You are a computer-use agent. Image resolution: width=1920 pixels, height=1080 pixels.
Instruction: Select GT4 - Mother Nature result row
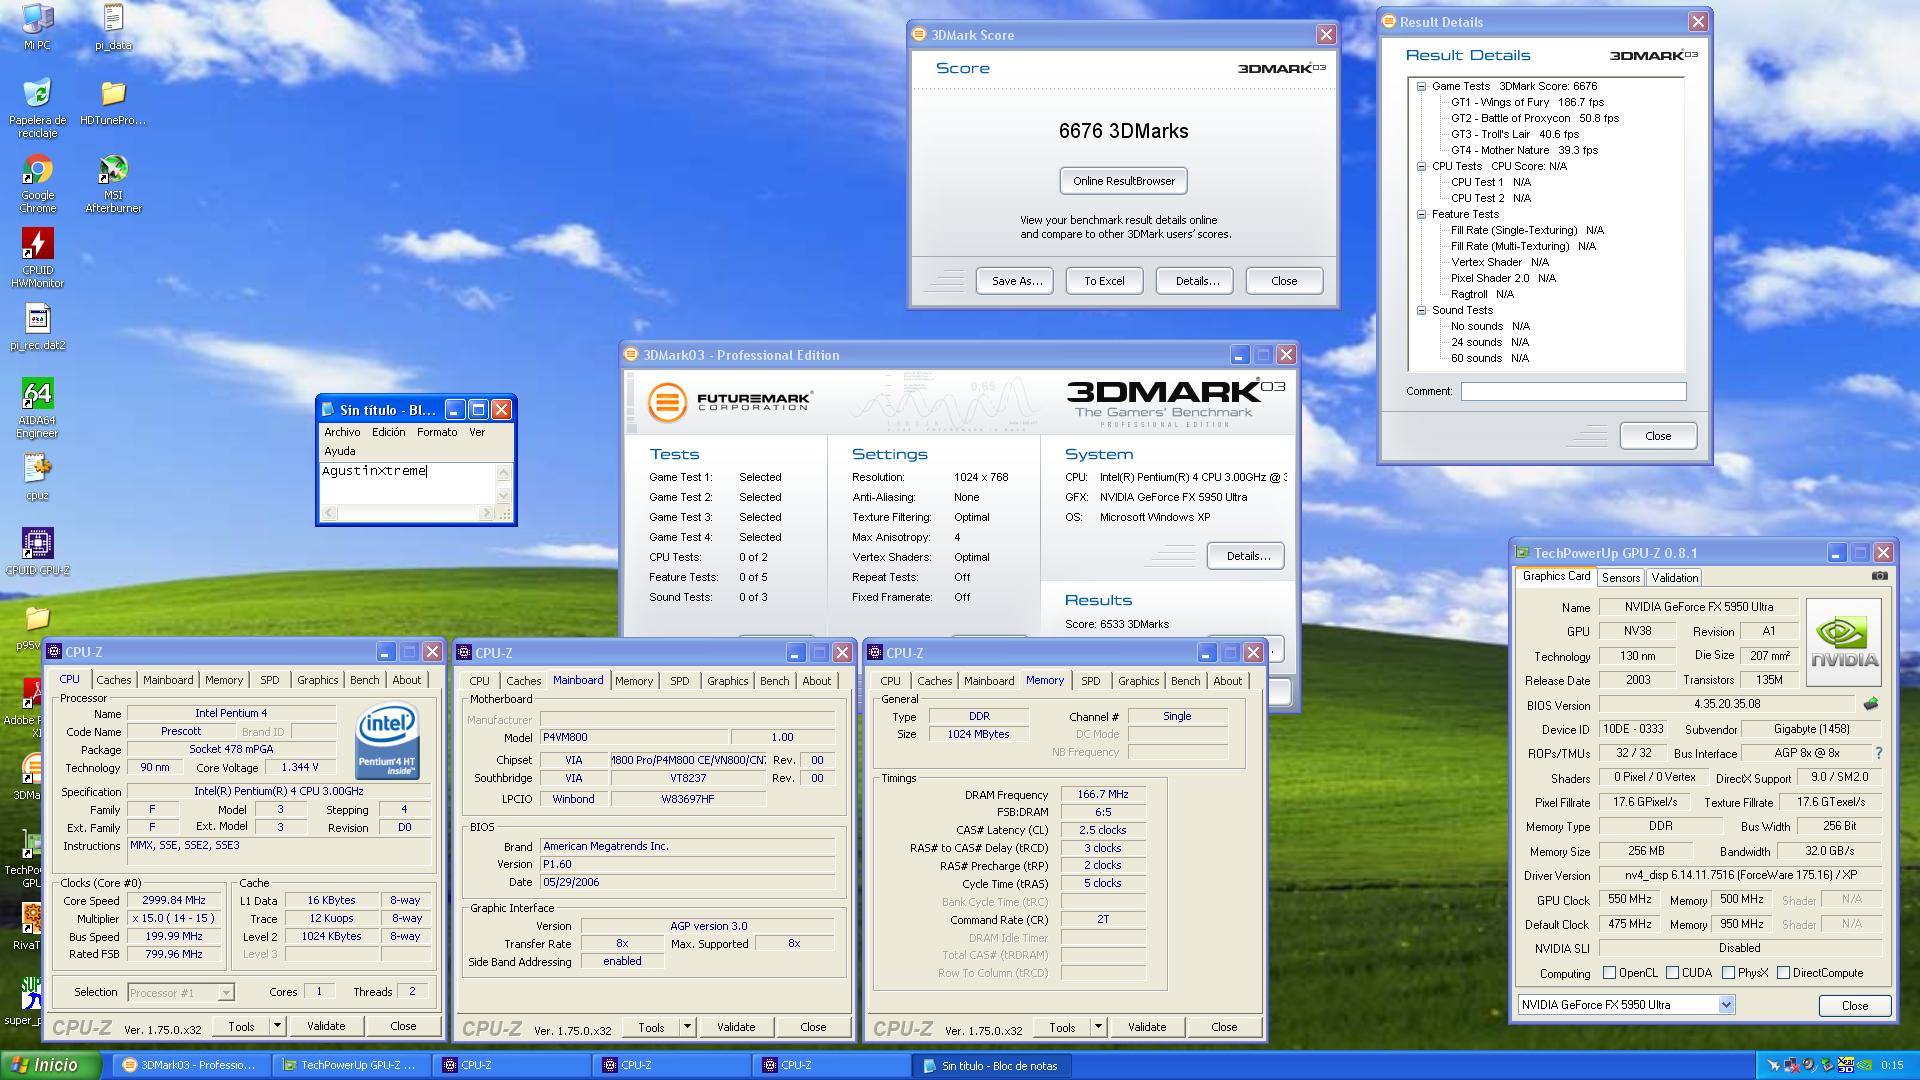pos(1524,150)
